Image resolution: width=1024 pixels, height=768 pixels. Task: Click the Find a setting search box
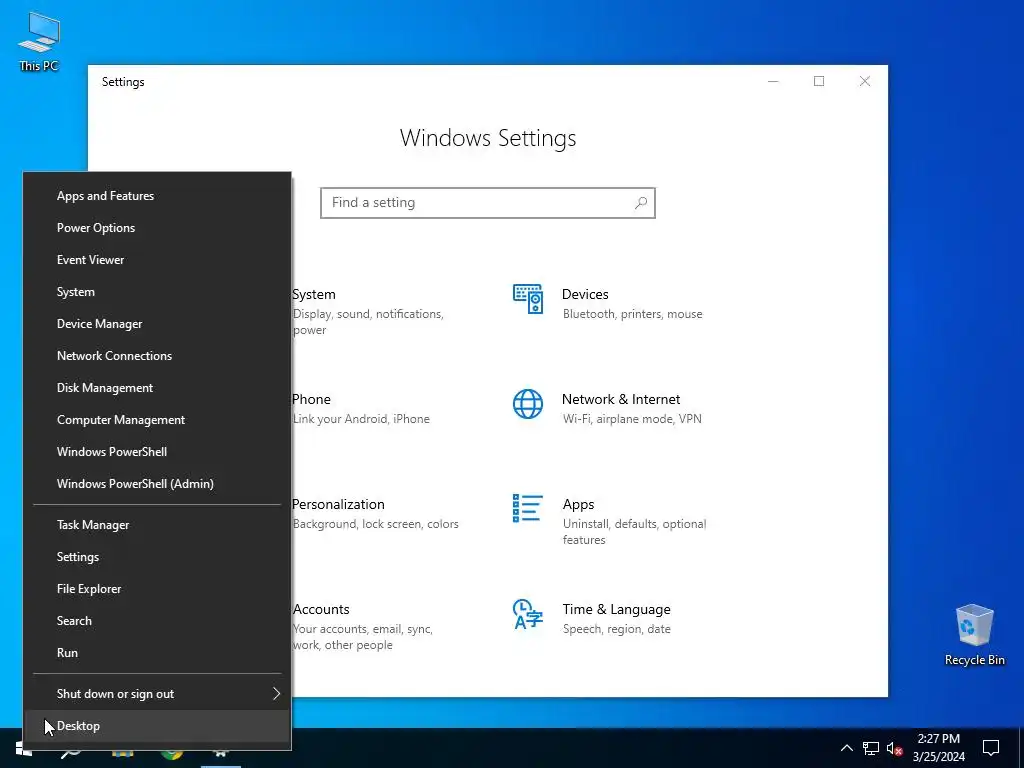(488, 203)
